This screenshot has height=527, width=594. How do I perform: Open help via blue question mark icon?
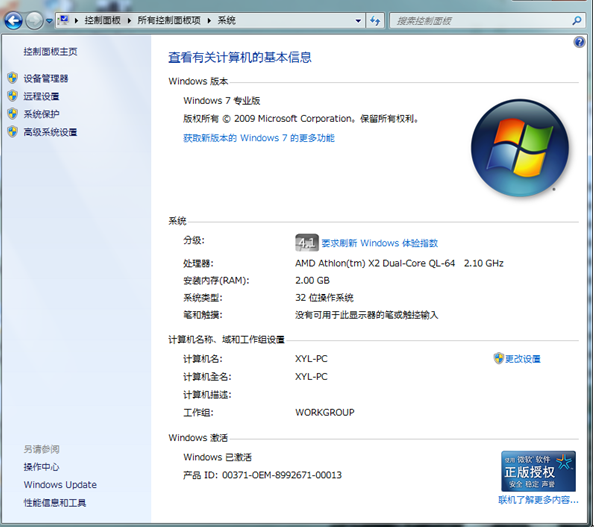(x=579, y=42)
